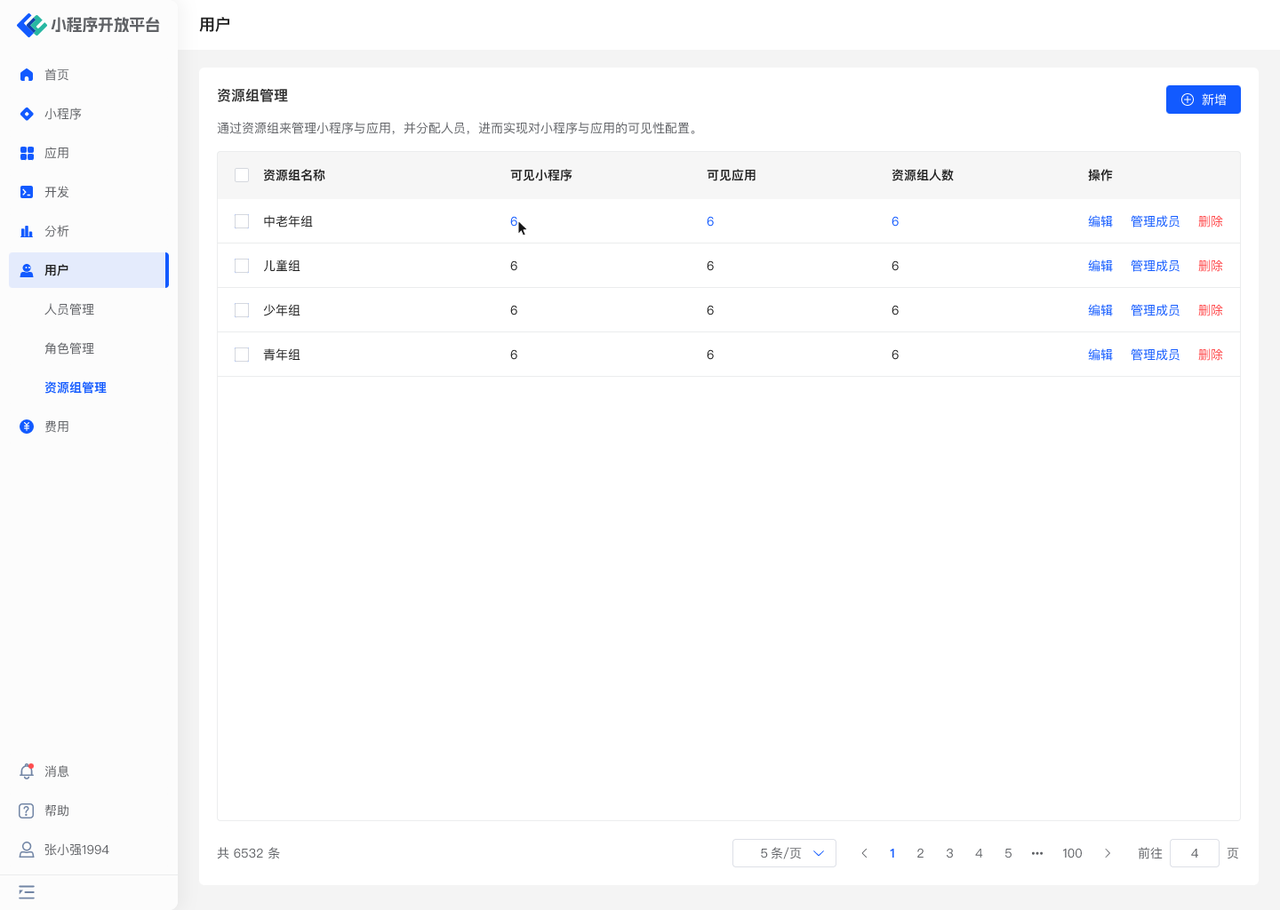Viewport: 1280px width, 910px height.
Task: Collapse the sidebar using the bottom-left icon
Action: tap(27, 892)
